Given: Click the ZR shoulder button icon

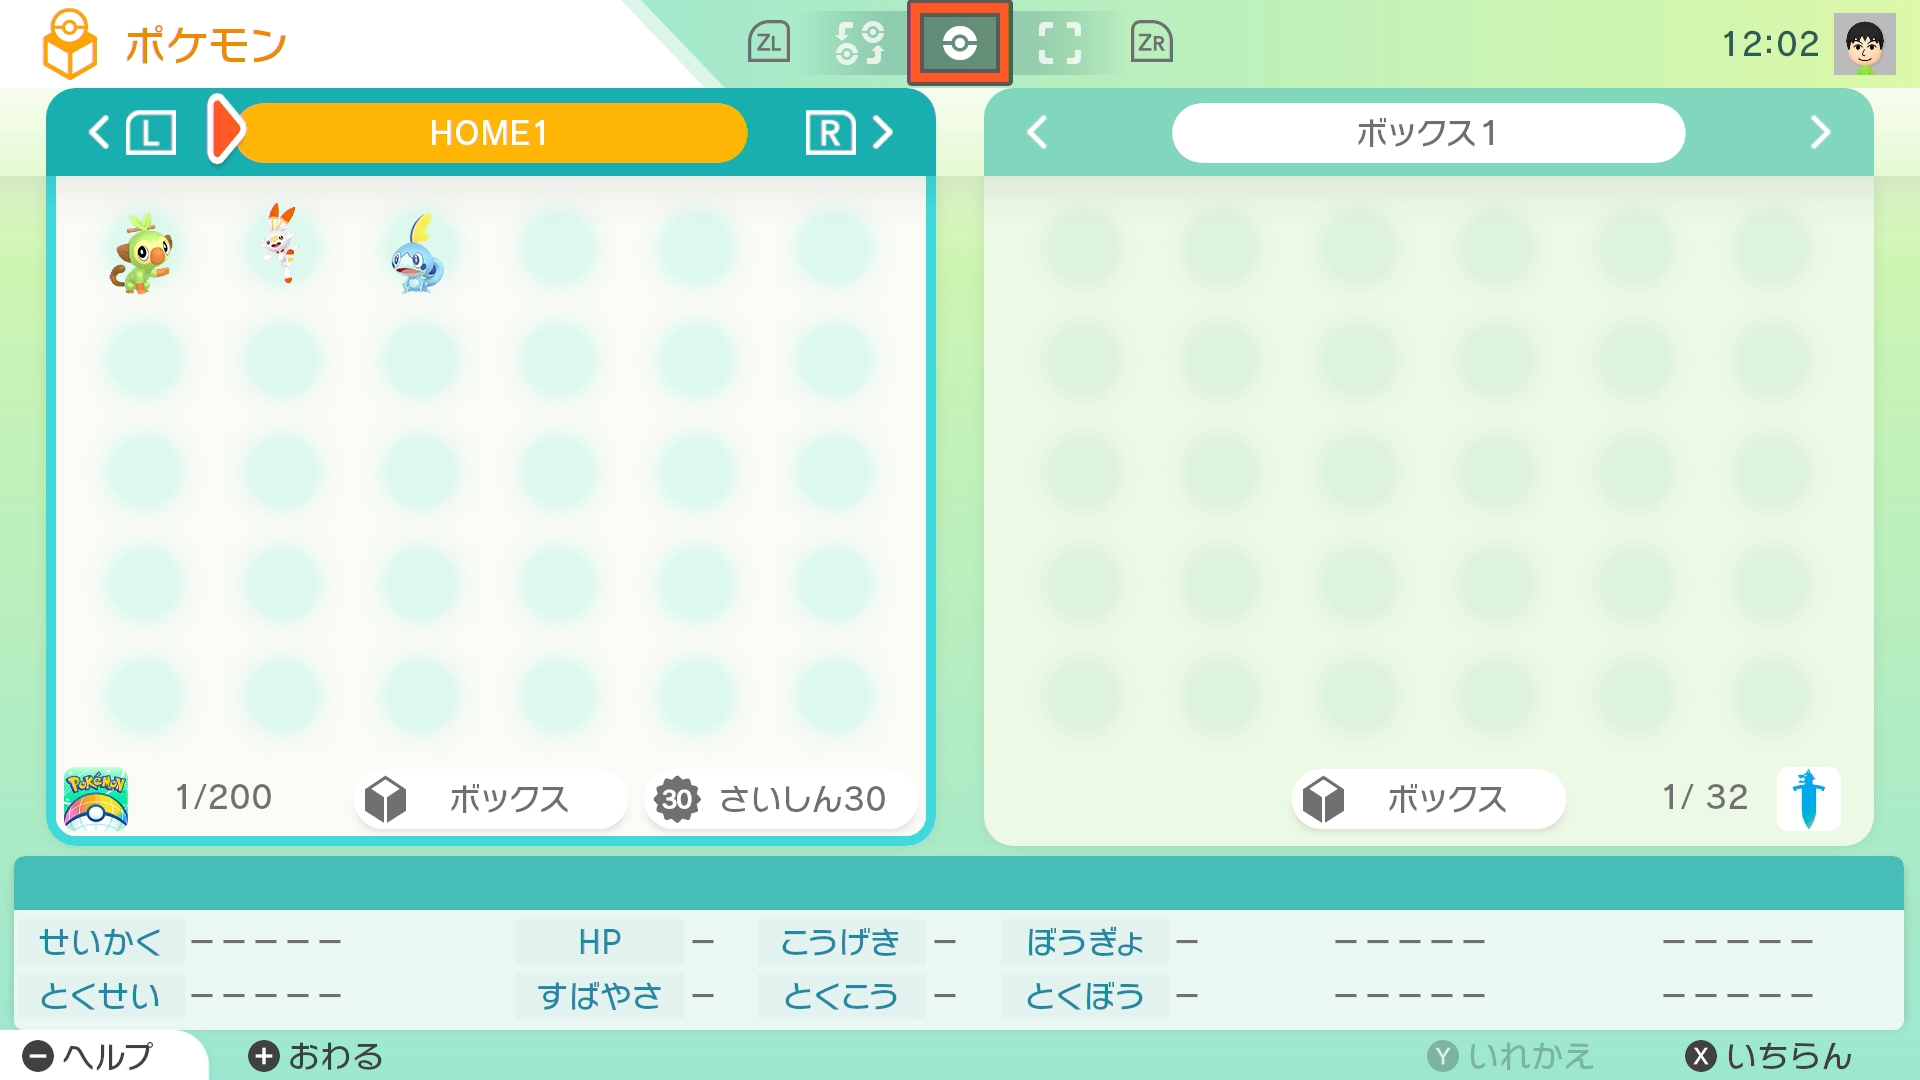Looking at the screenshot, I should [x=1151, y=43].
